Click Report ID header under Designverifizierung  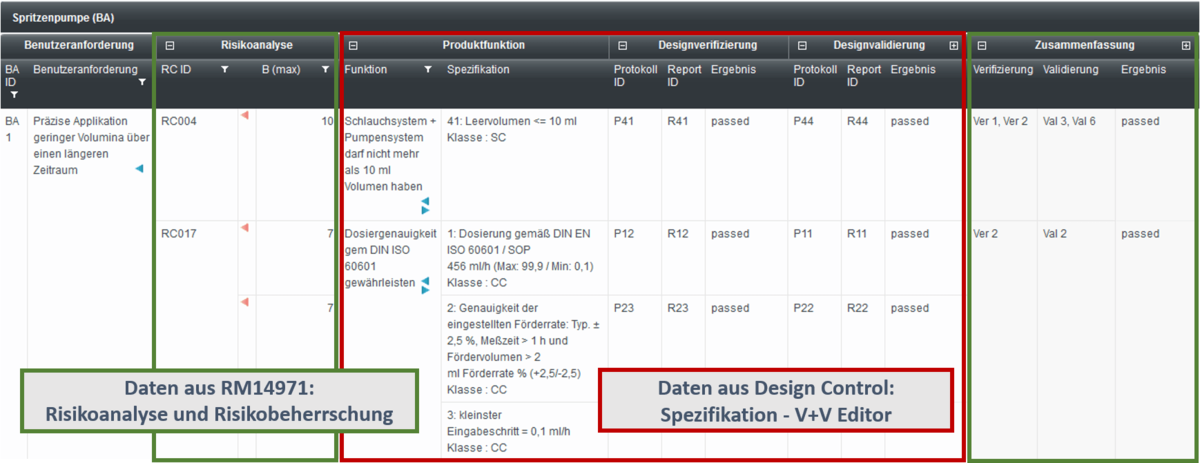pos(684,76)
